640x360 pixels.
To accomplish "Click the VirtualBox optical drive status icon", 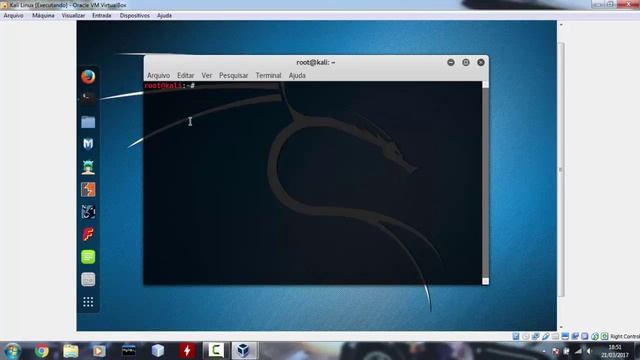I will pyautogui.click(x=526, y=336).
